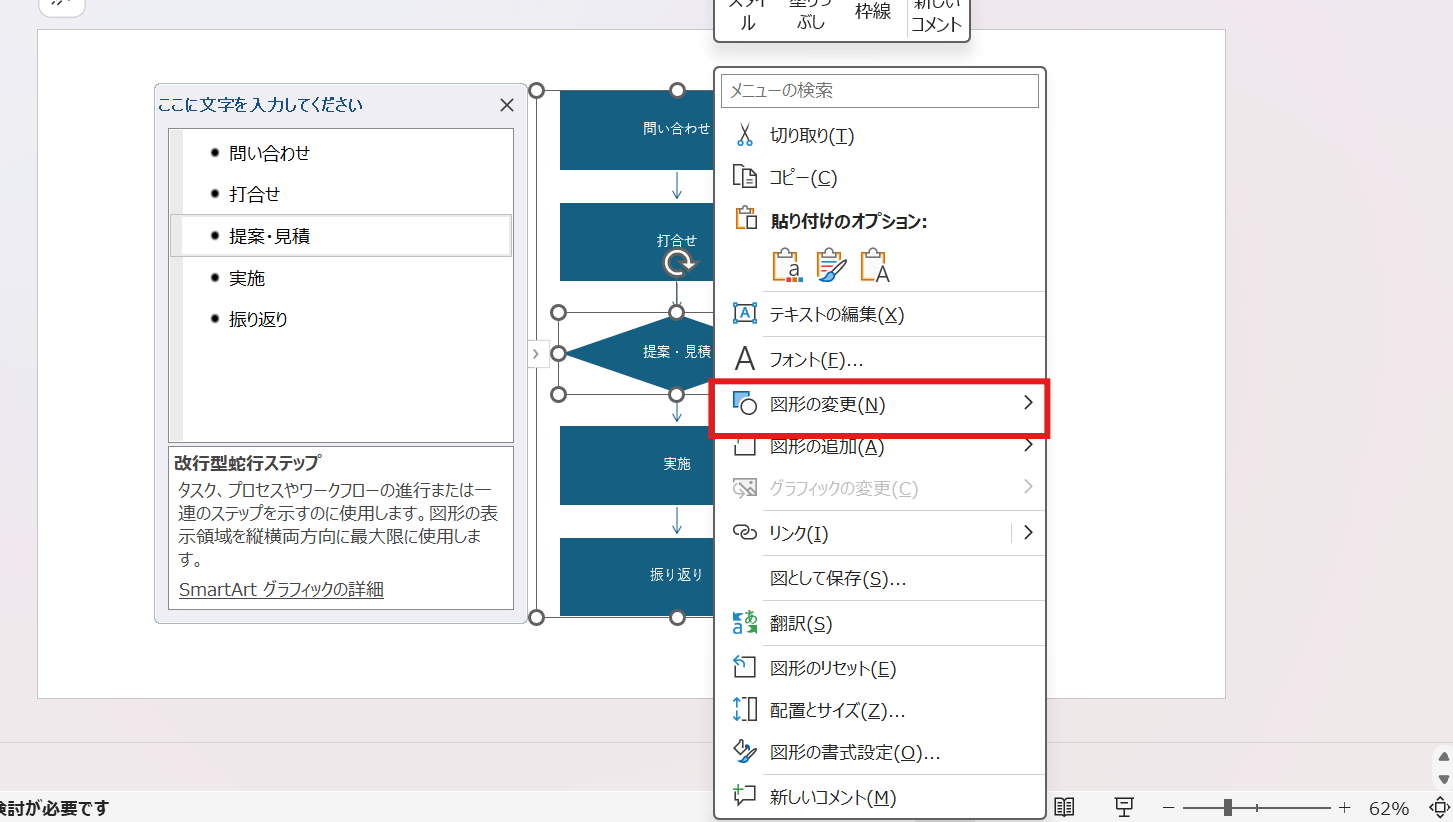The width and height of the screenshot is (1453, 822).
Task: Collapse the SmartArt text pane chevron
Action: coord(536,353)
